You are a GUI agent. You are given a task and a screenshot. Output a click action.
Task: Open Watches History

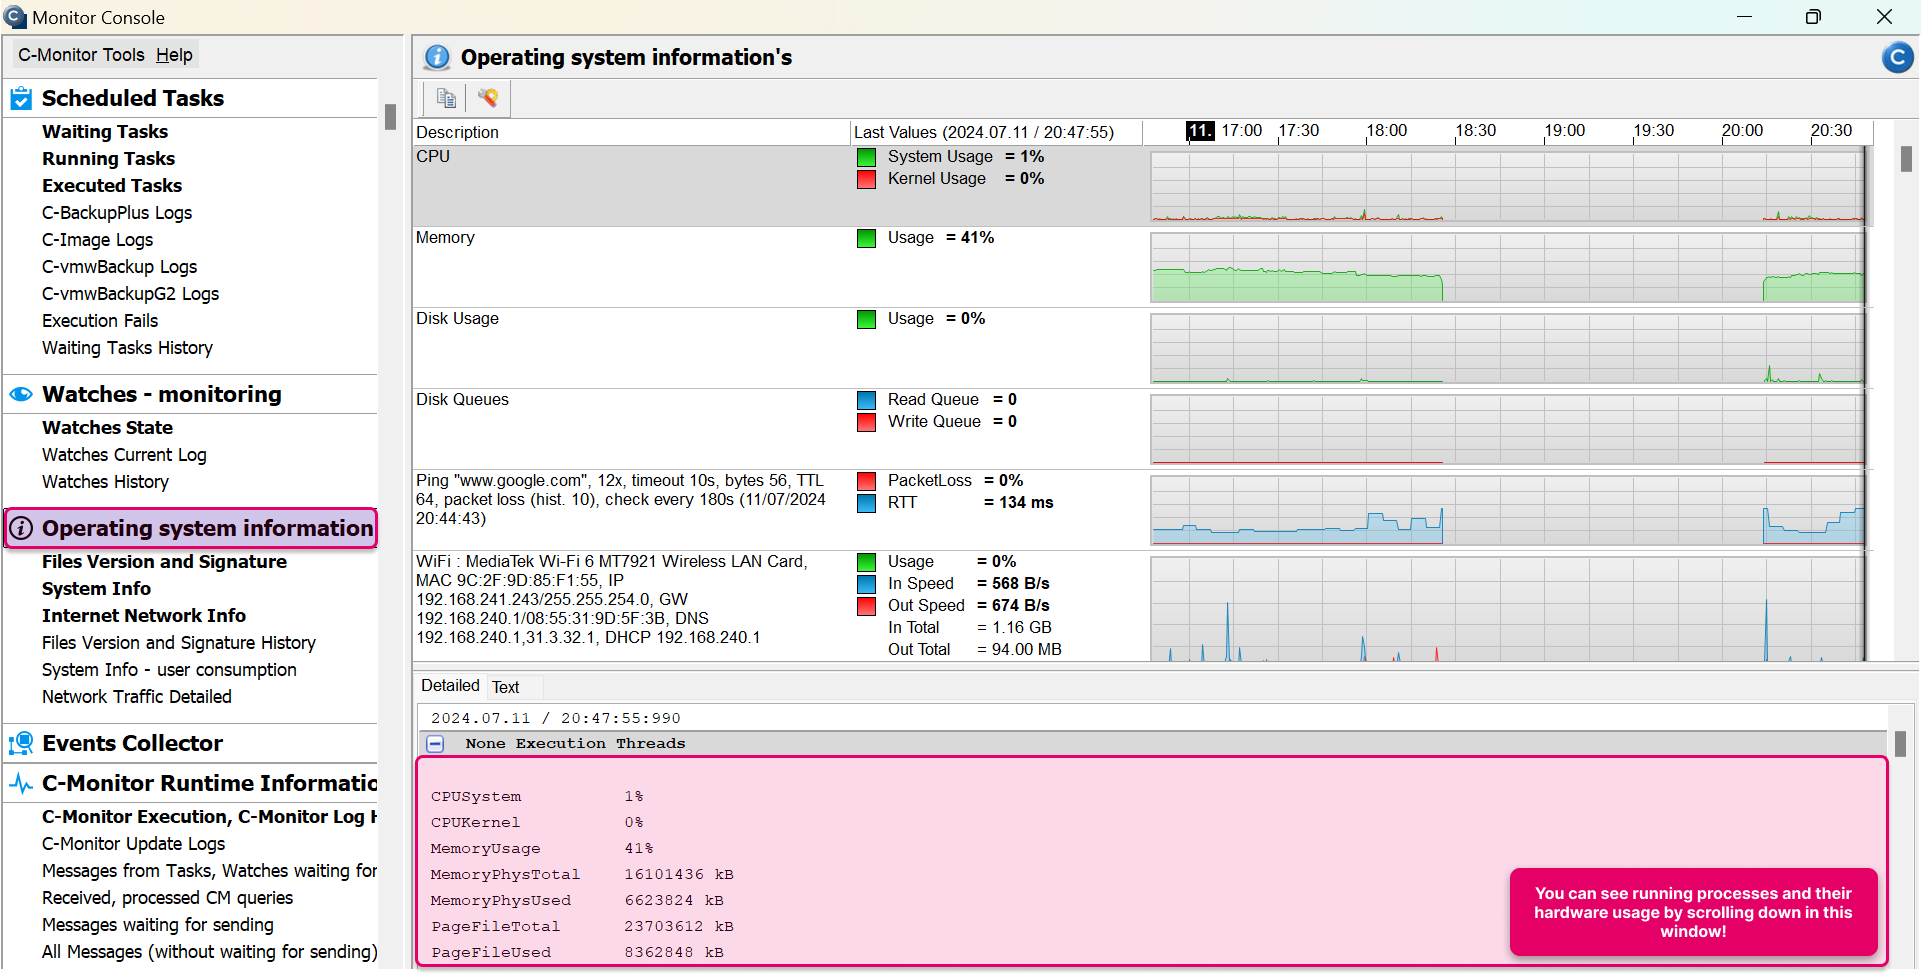[x=105, y=482]
